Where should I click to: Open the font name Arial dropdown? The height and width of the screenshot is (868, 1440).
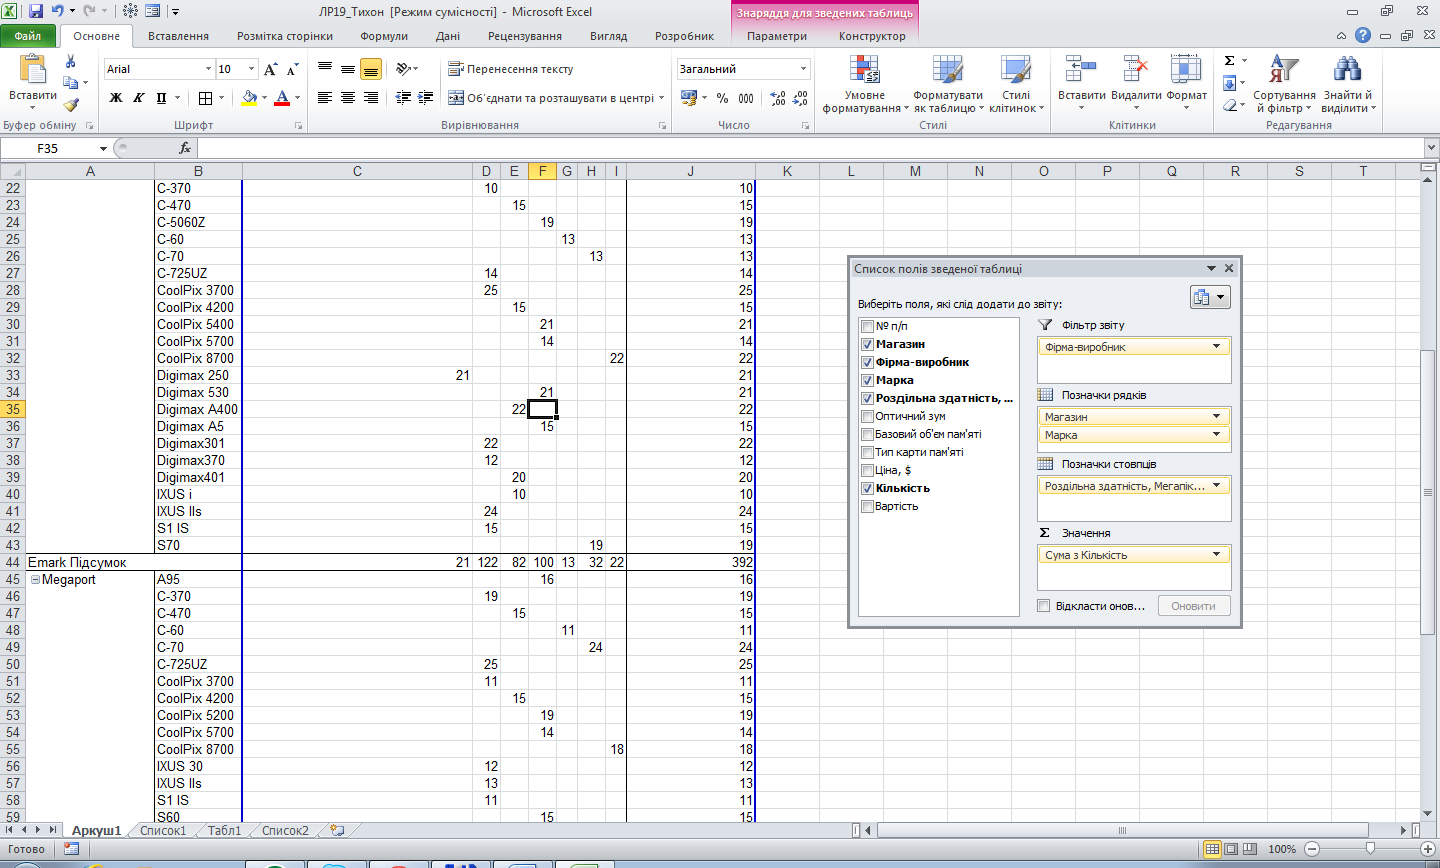pyautogui.click(x=208, y=69)
